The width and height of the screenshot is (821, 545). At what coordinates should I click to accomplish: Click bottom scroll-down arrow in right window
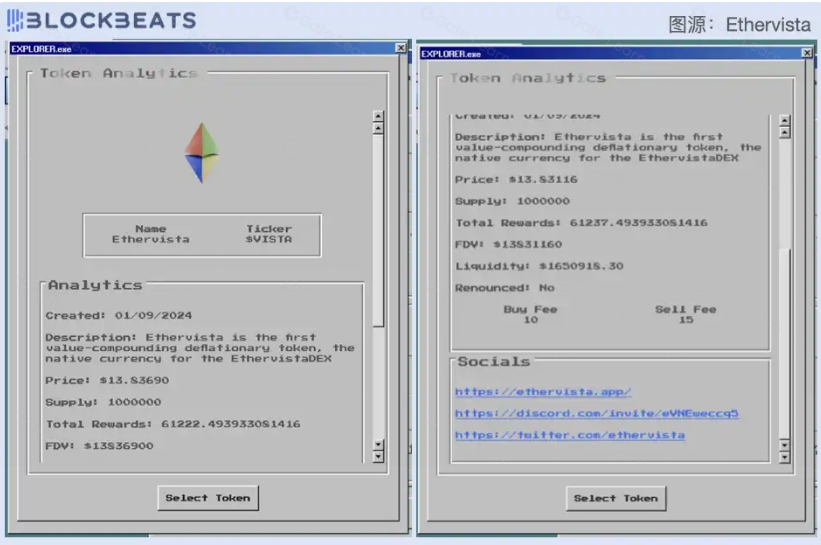[784, 458]
